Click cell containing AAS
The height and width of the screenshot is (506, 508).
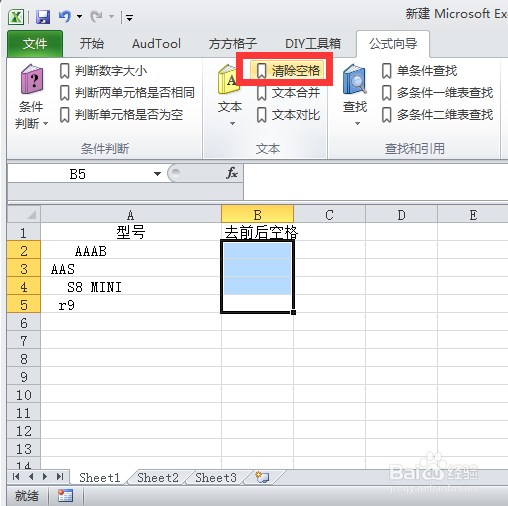click(x=131, y=268)
